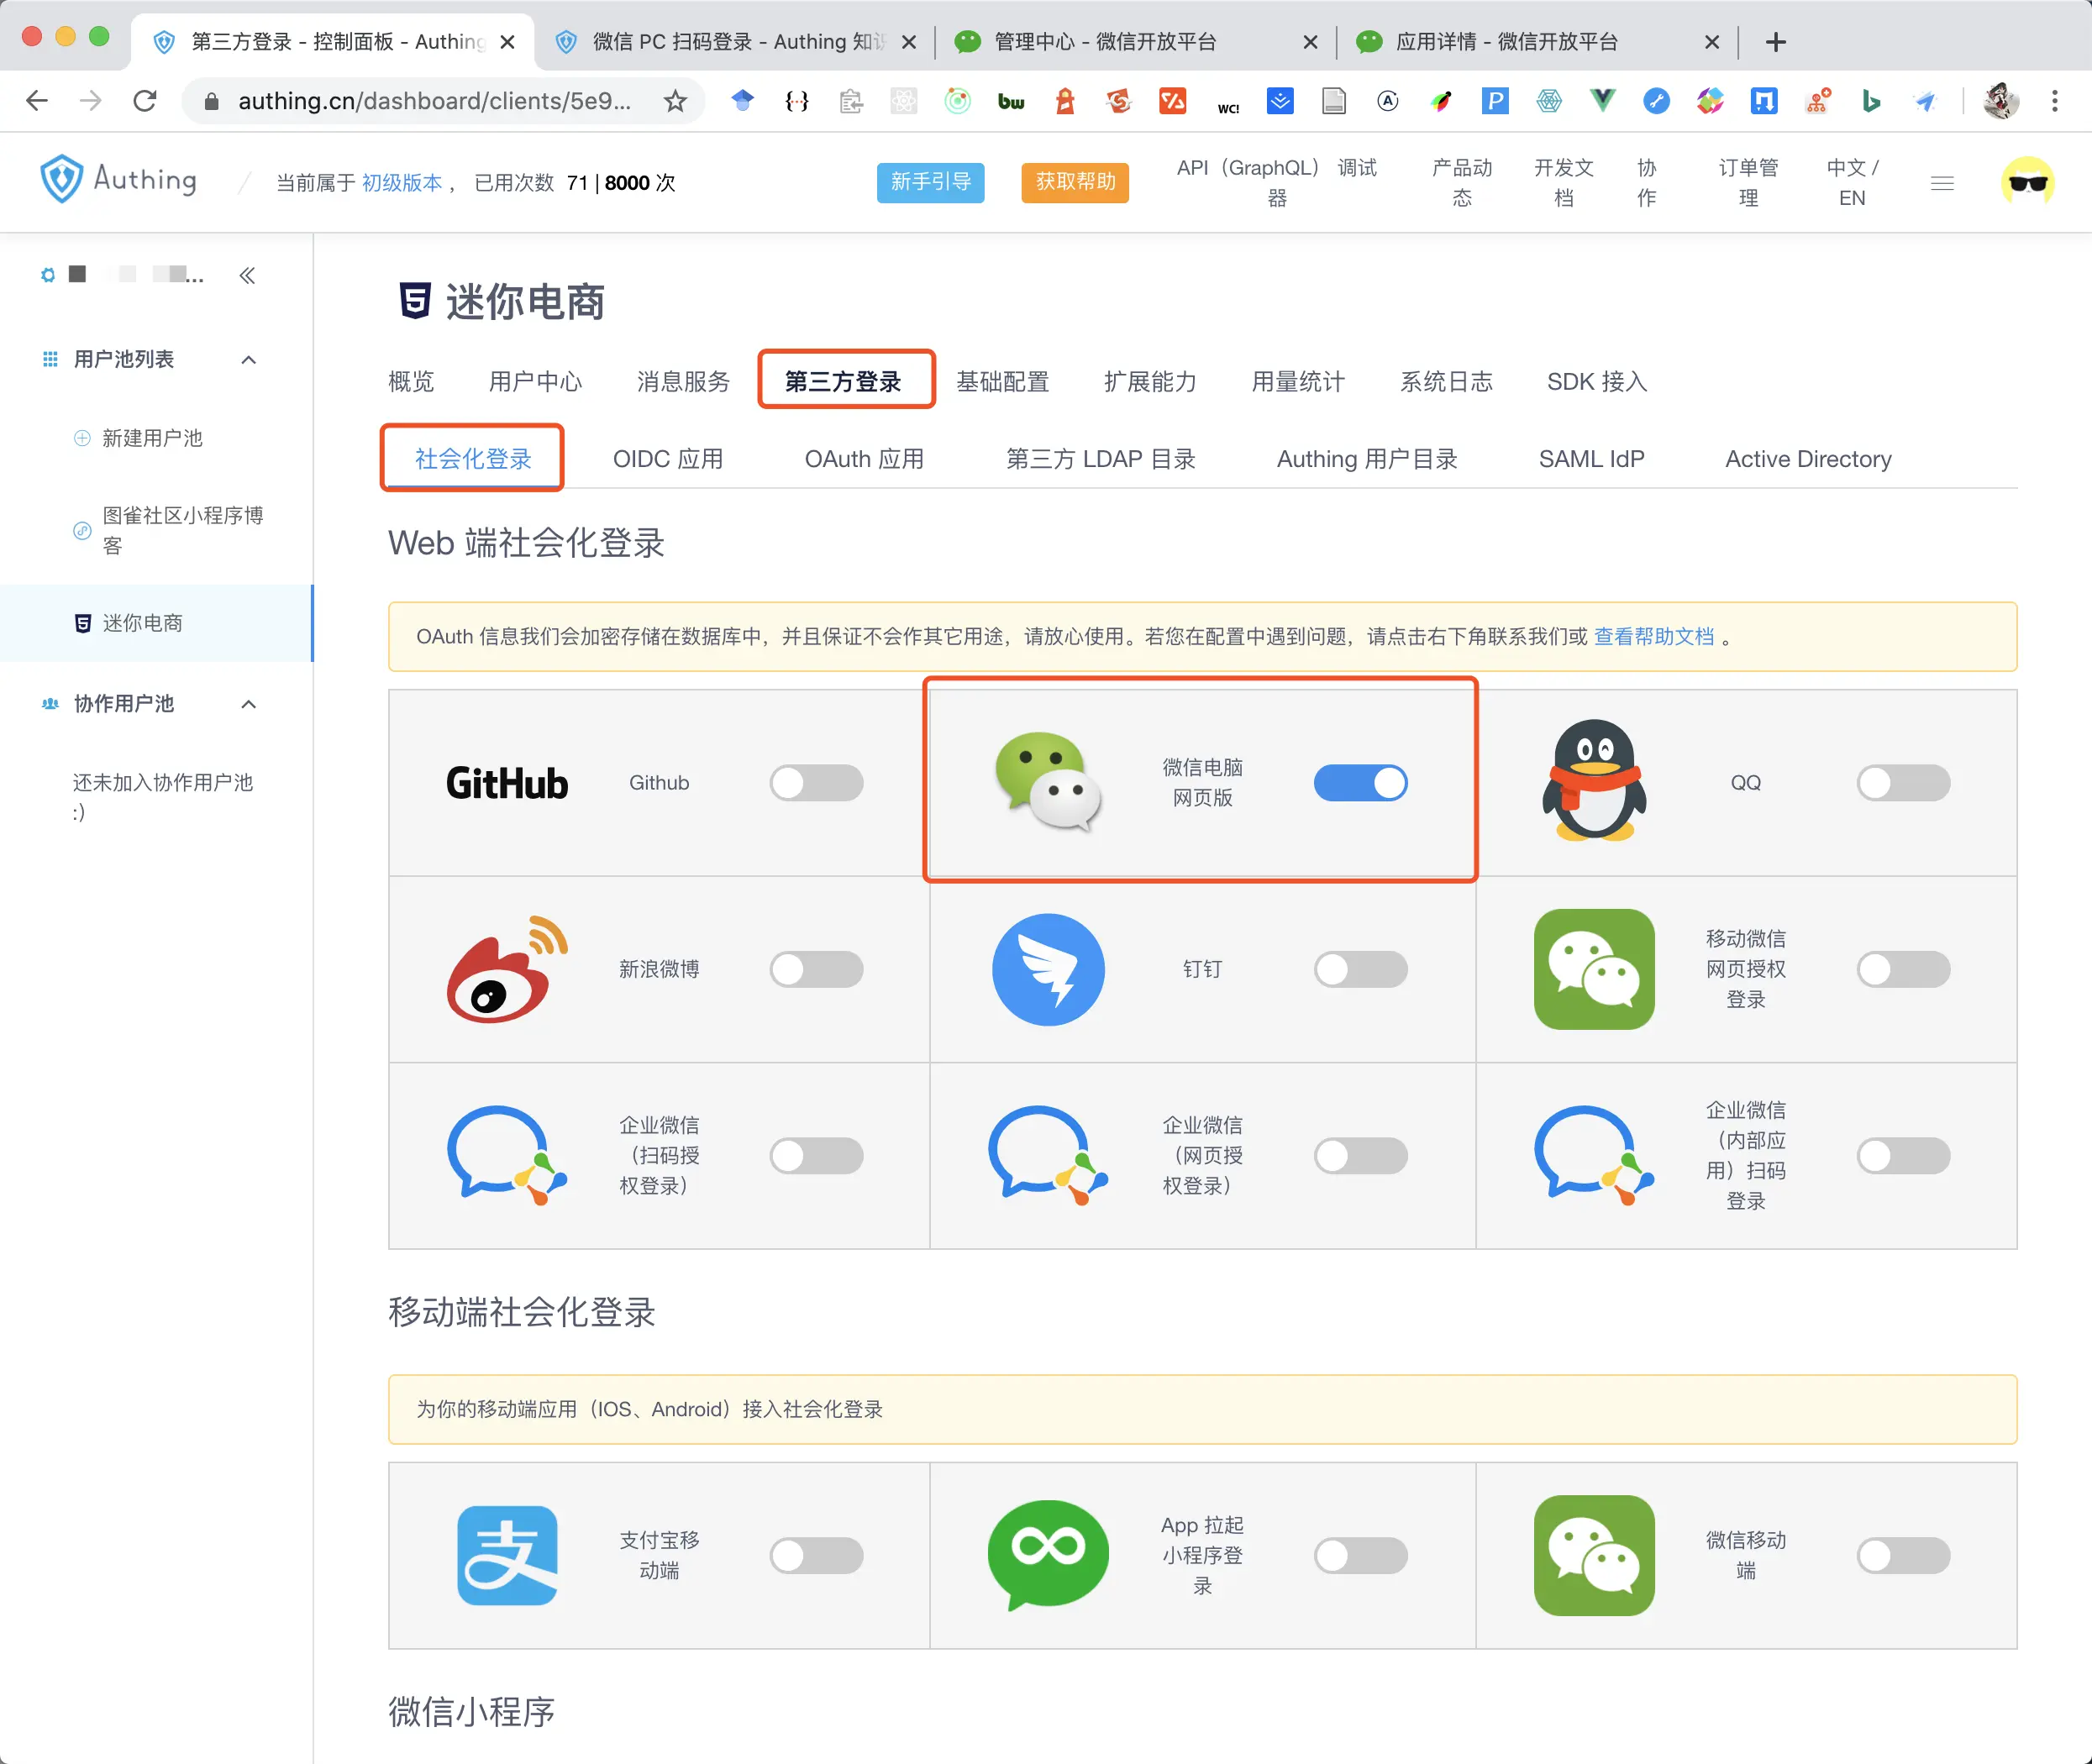Open 用户中心 tab
The image size is (2092, 1764).
point(535,381)
